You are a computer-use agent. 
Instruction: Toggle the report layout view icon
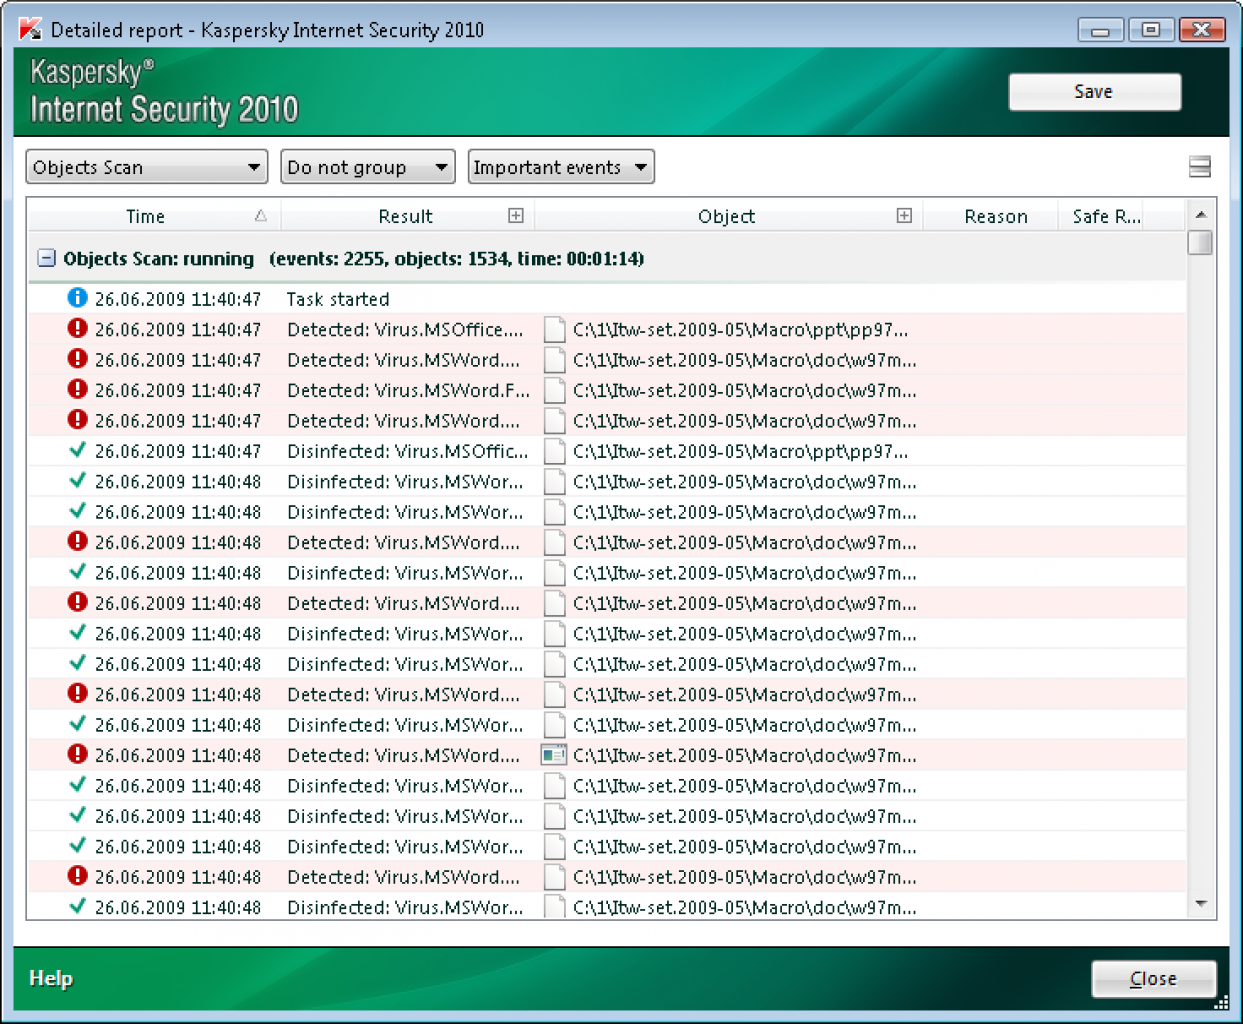pyautogui.click(x=1199, y=167)
